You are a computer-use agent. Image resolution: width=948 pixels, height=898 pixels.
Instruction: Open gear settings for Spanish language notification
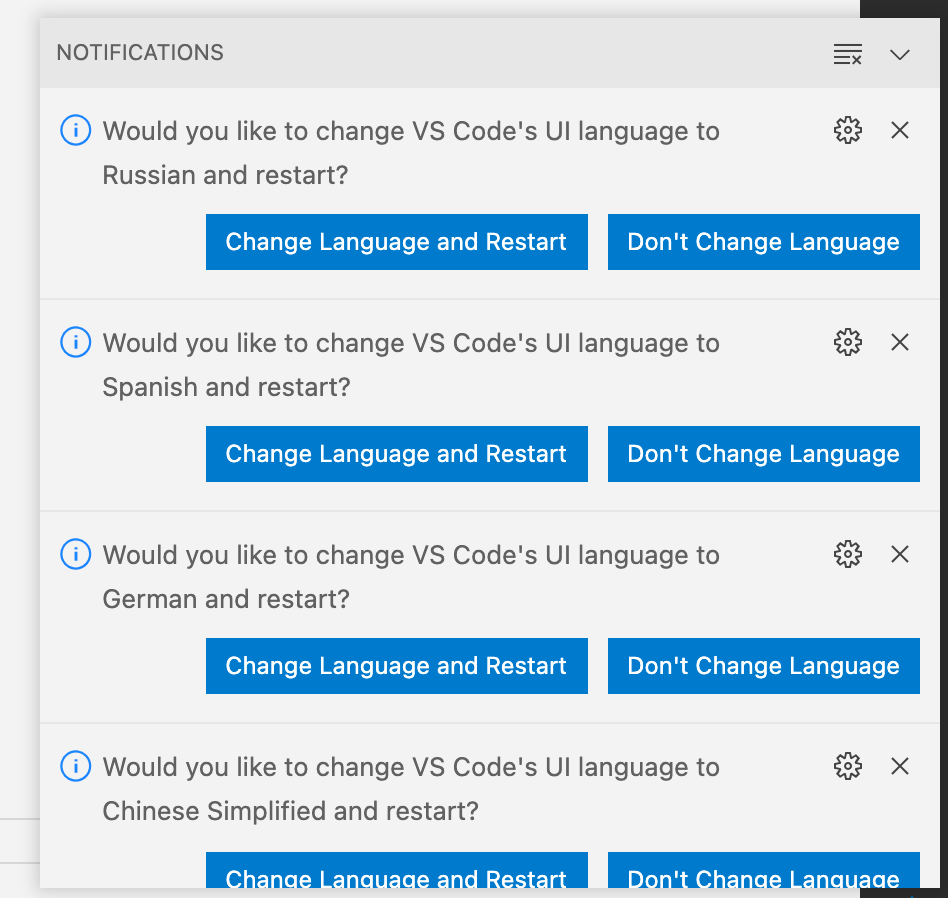848,342
